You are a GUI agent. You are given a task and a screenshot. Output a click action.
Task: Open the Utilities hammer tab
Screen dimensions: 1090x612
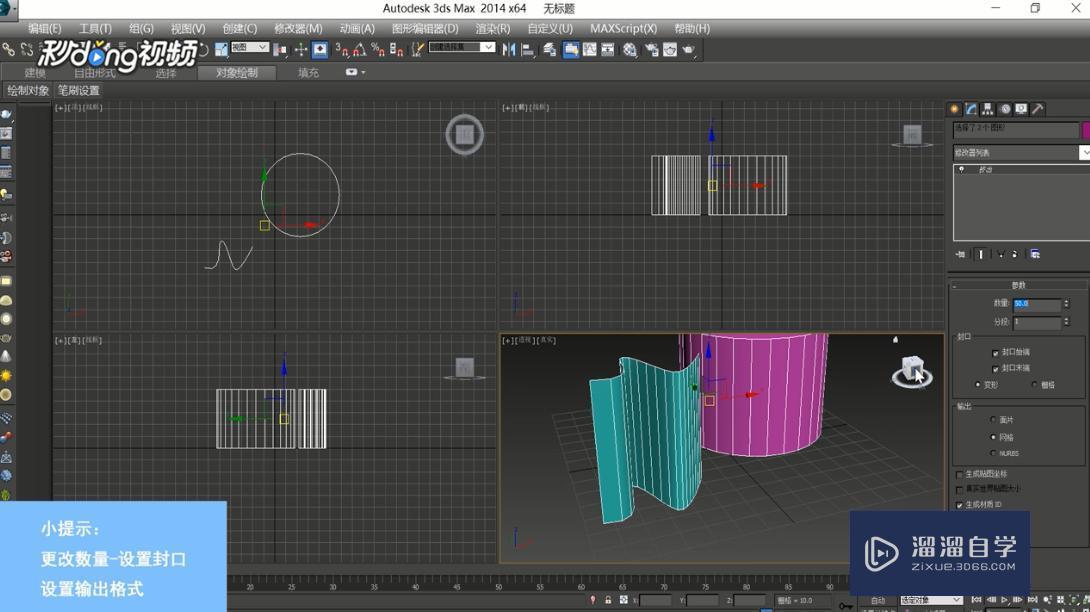pyautogui.click(x=1038, y=109)
